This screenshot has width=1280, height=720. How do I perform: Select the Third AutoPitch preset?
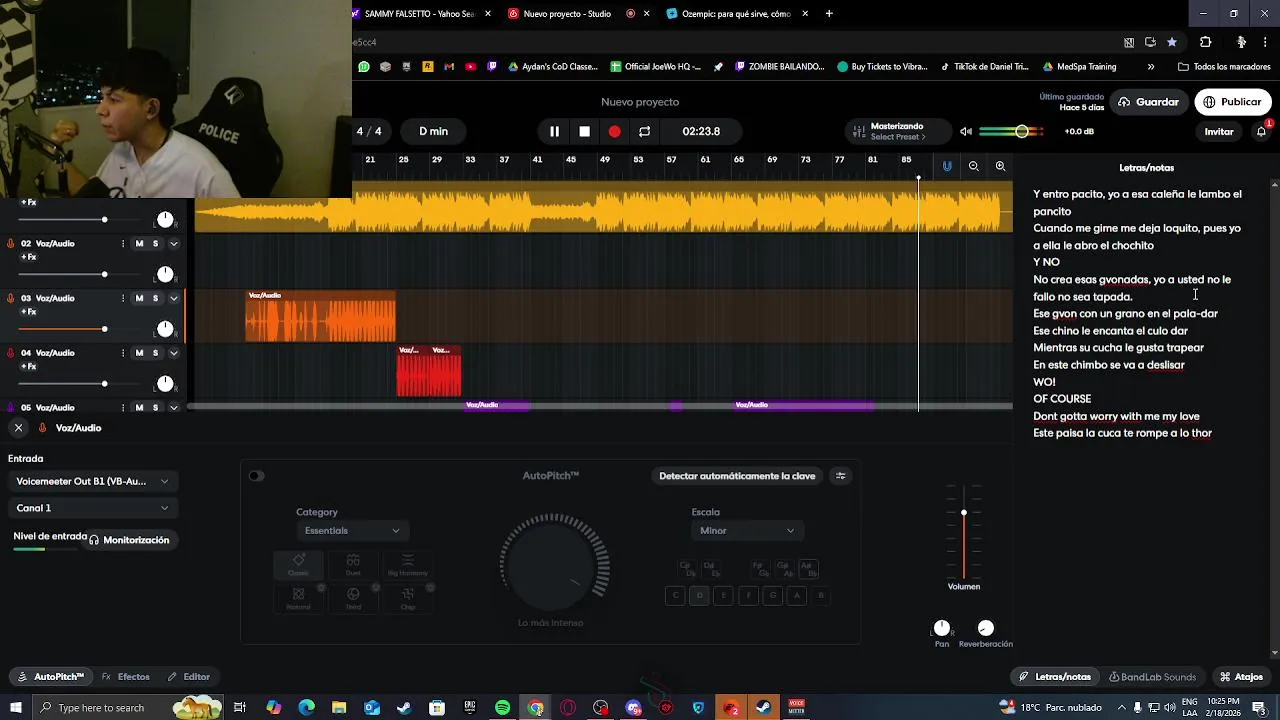click(353, 599)
